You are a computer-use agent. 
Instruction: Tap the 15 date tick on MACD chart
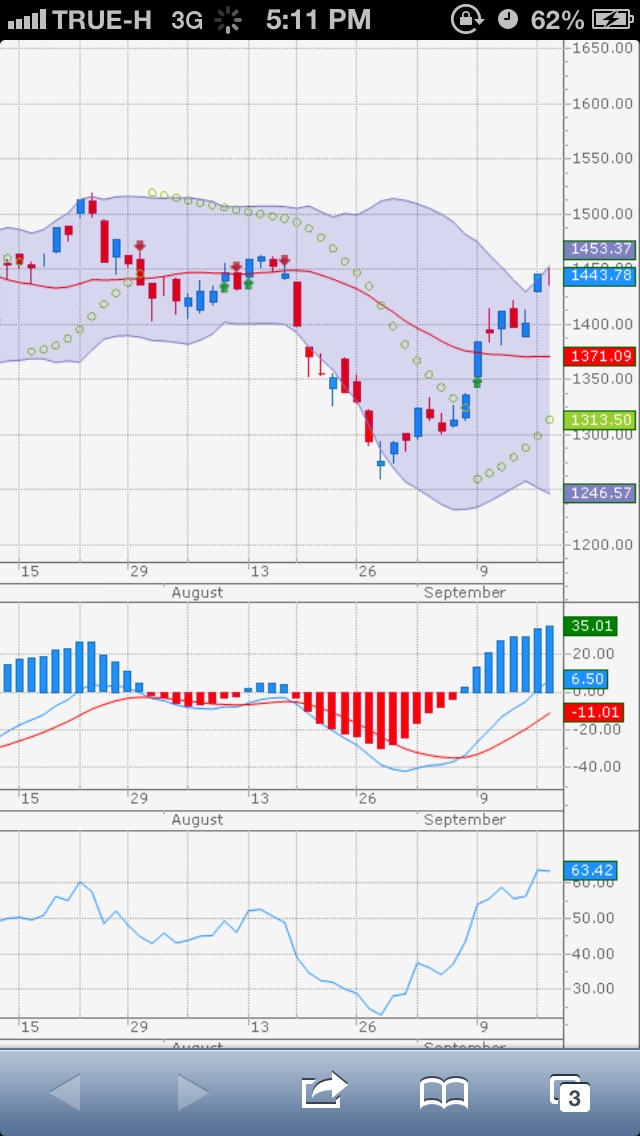tap(29, 798)
